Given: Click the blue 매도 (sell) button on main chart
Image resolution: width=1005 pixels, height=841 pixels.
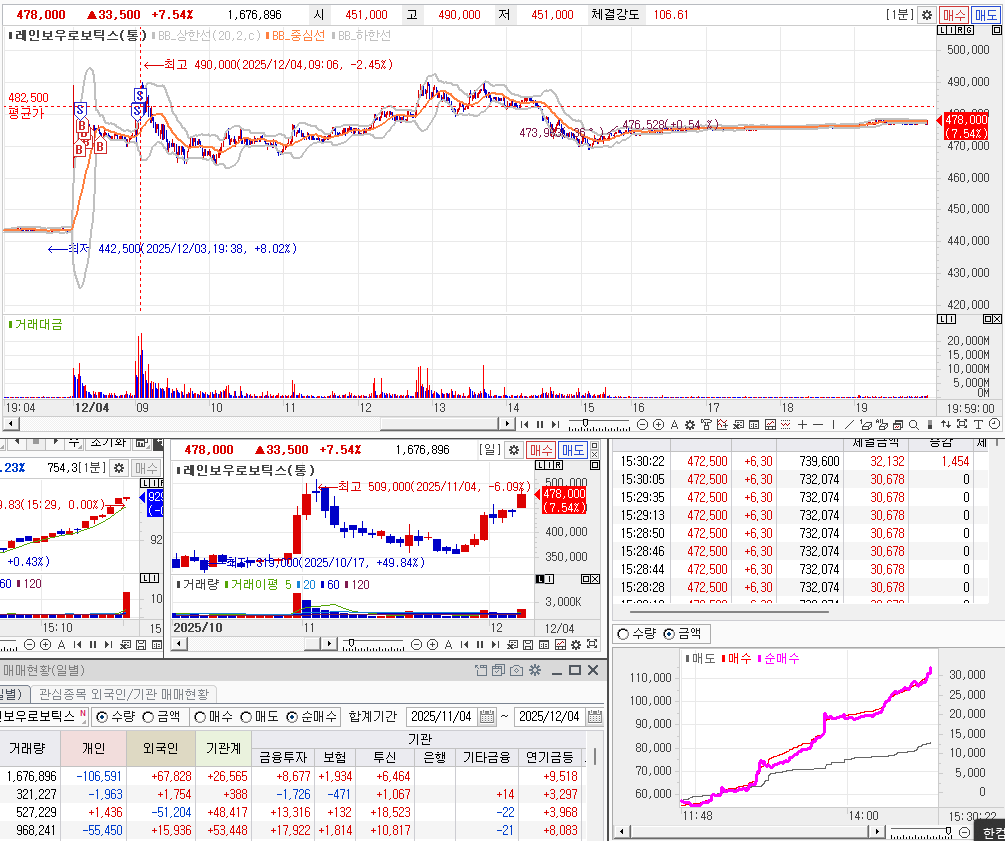Looking at the screenshot, I should tap(986, 15).
